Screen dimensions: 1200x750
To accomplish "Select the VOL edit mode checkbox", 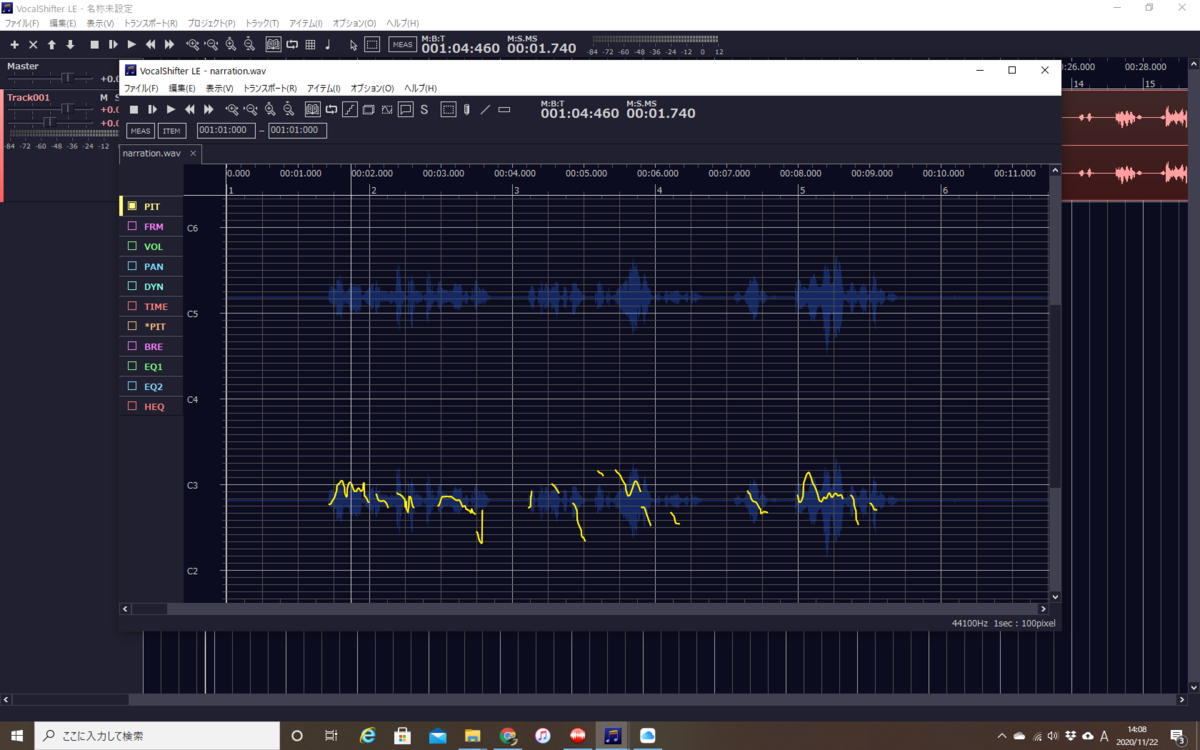I will 132,246.
